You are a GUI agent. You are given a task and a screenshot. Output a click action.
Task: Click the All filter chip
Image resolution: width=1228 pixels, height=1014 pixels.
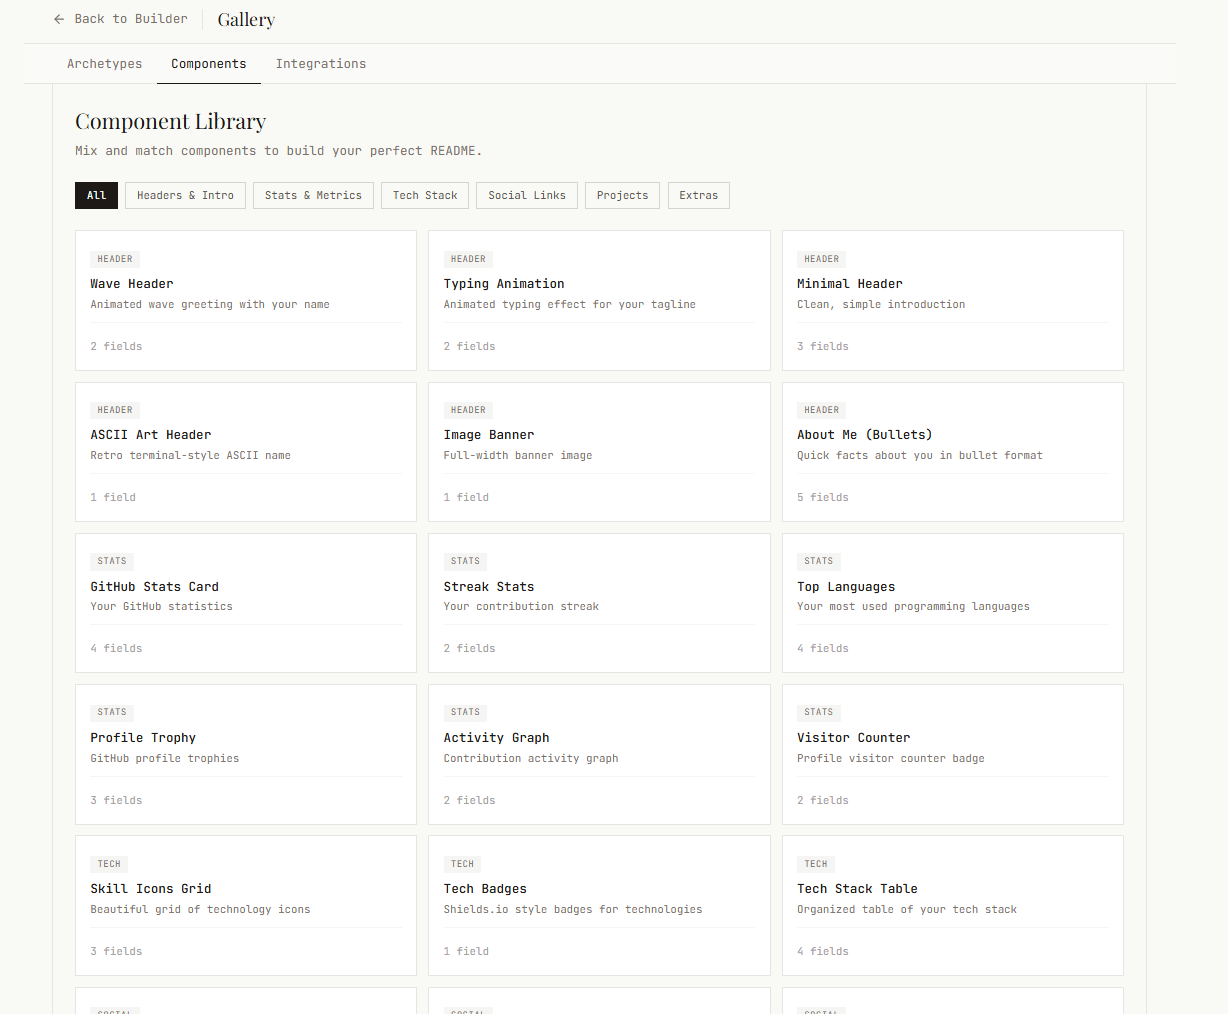coord(96,195)
